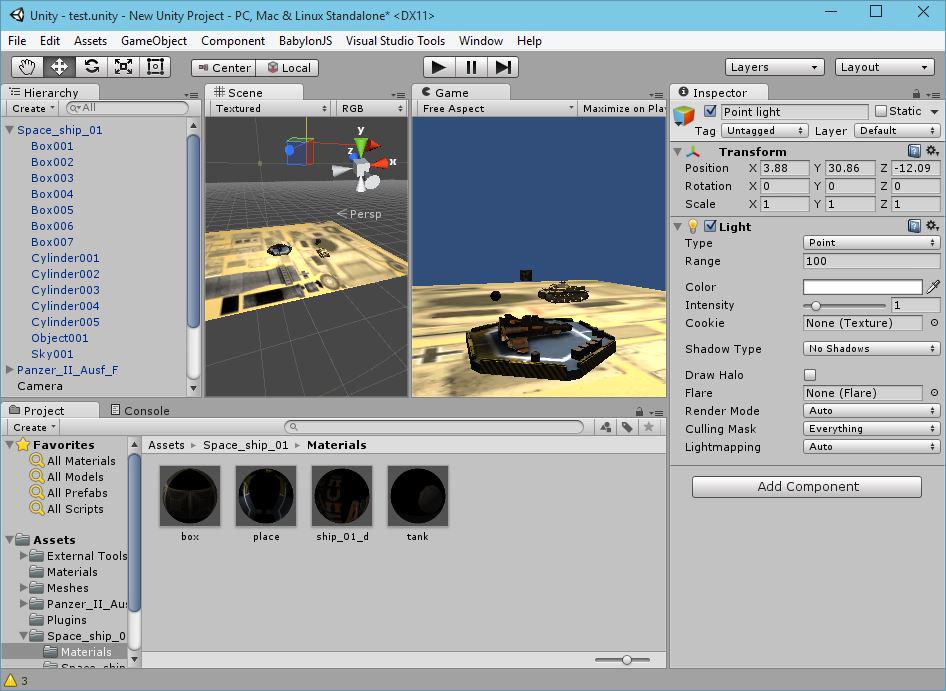The image size is (946, 691).
Task: Open the Component menu
Action: tap(233, 40)
